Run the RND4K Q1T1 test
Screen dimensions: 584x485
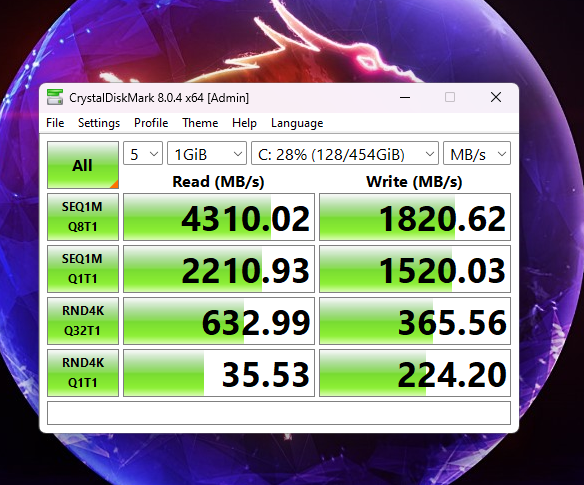coord(83,373)
